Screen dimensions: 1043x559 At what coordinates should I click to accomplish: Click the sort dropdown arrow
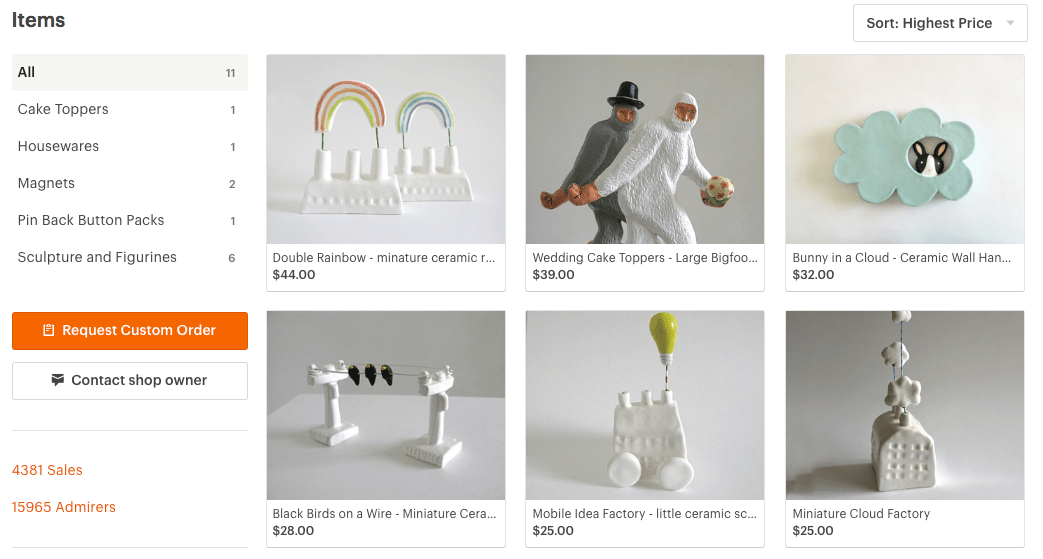[1010, 23]
